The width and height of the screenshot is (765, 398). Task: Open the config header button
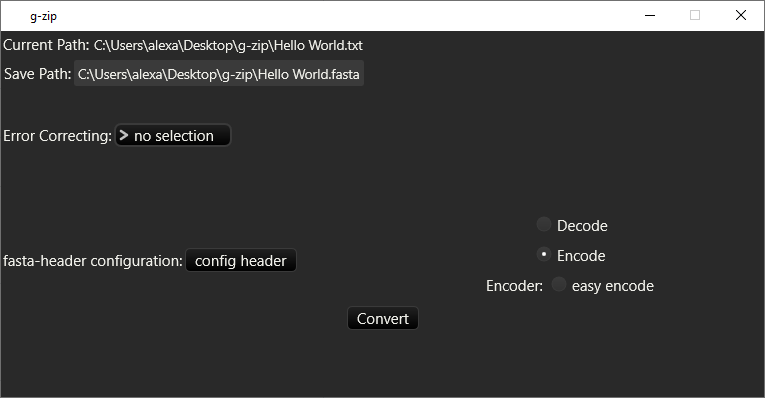(x=241, y=260)
